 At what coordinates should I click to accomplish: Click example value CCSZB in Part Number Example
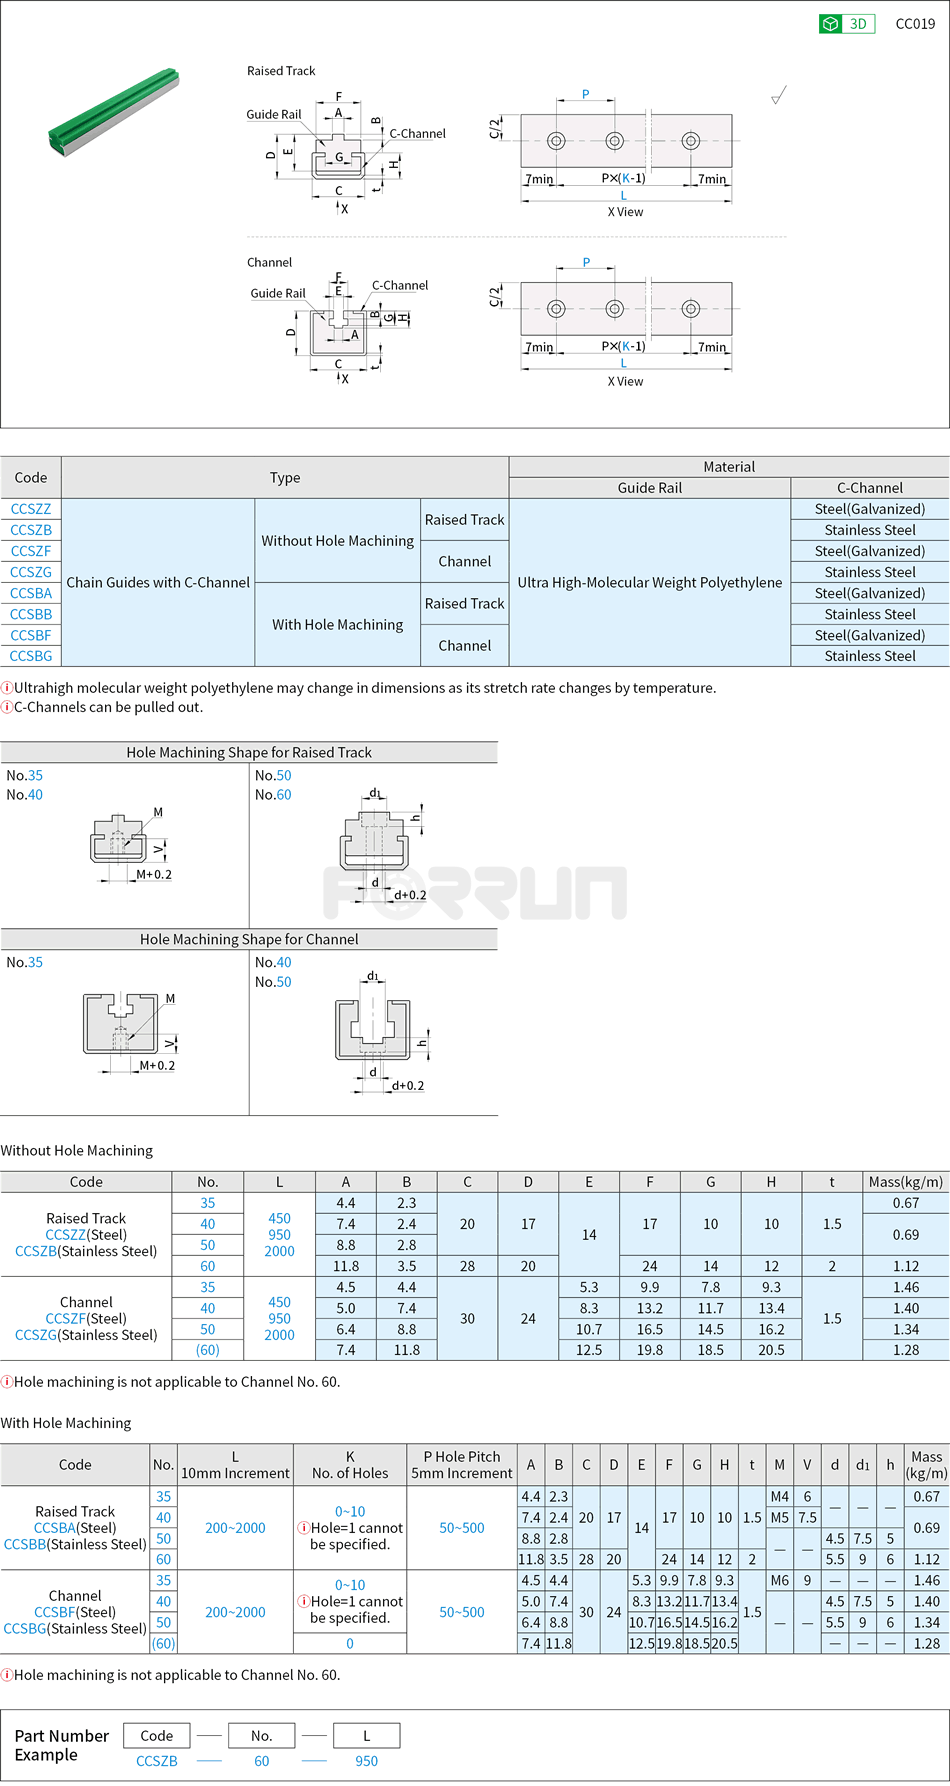coord(157,1761)
